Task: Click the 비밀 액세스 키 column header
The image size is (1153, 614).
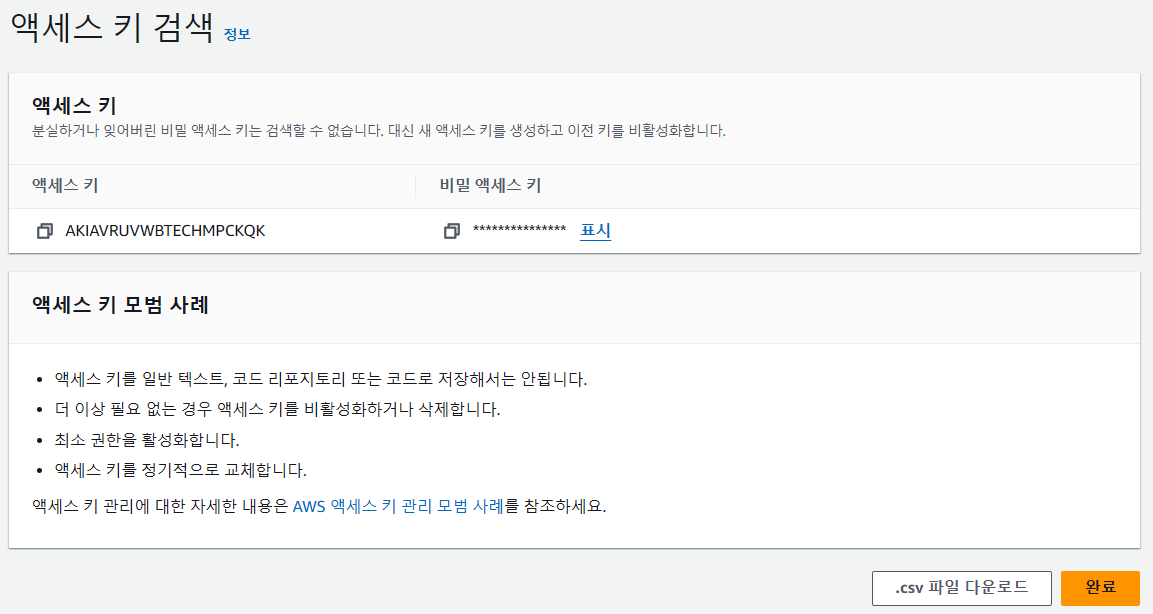Action: point(490,185)
